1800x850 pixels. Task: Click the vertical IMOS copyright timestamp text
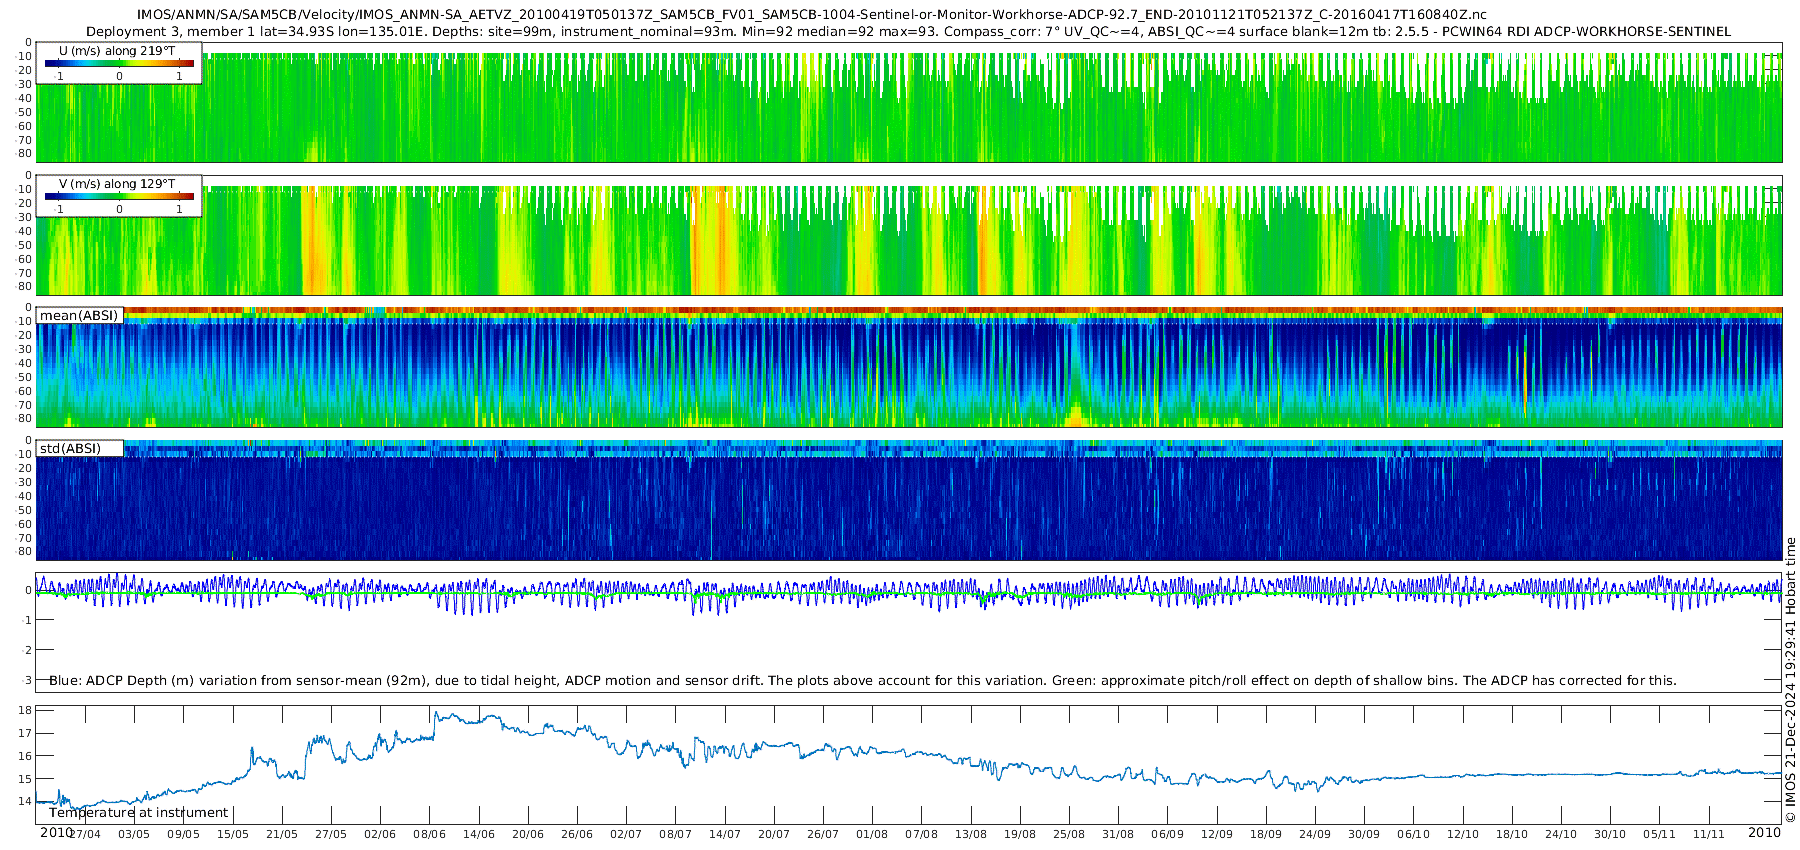(x=1790, y=680)
